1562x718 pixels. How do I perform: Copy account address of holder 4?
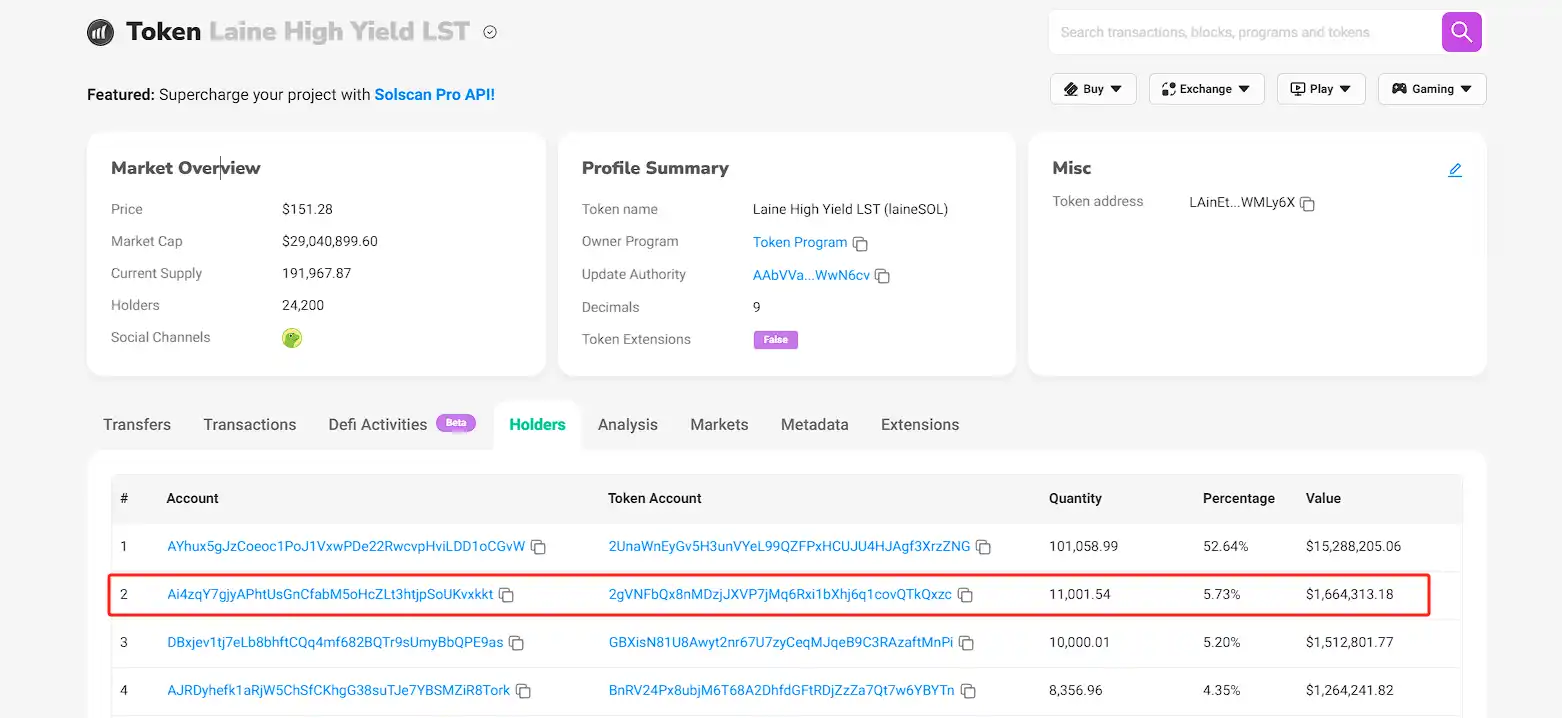click(x=523, y=691)
